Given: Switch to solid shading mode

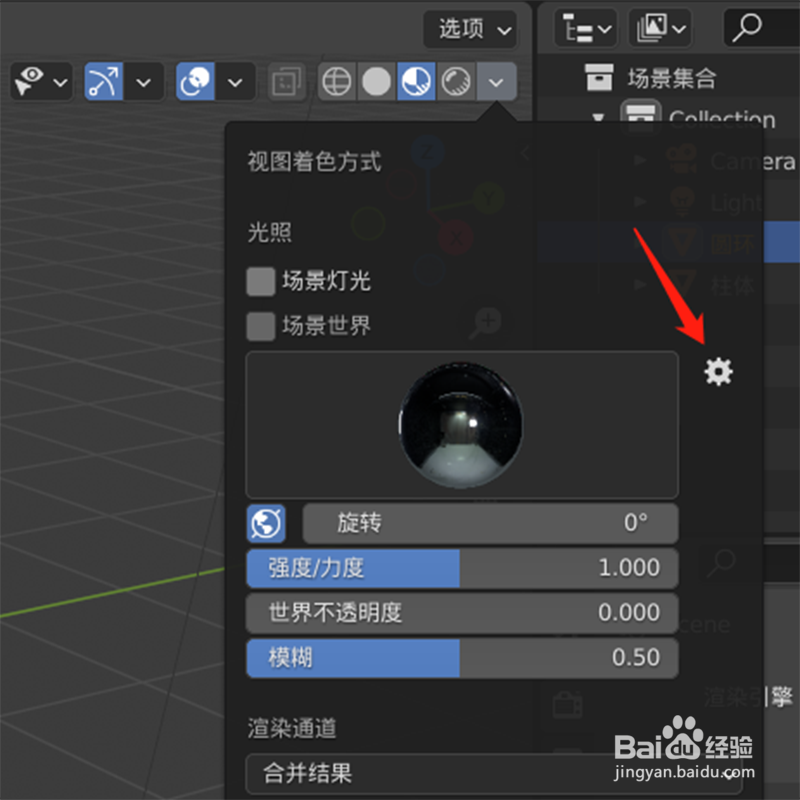Looking at the screenshot, I should point(377,81).
